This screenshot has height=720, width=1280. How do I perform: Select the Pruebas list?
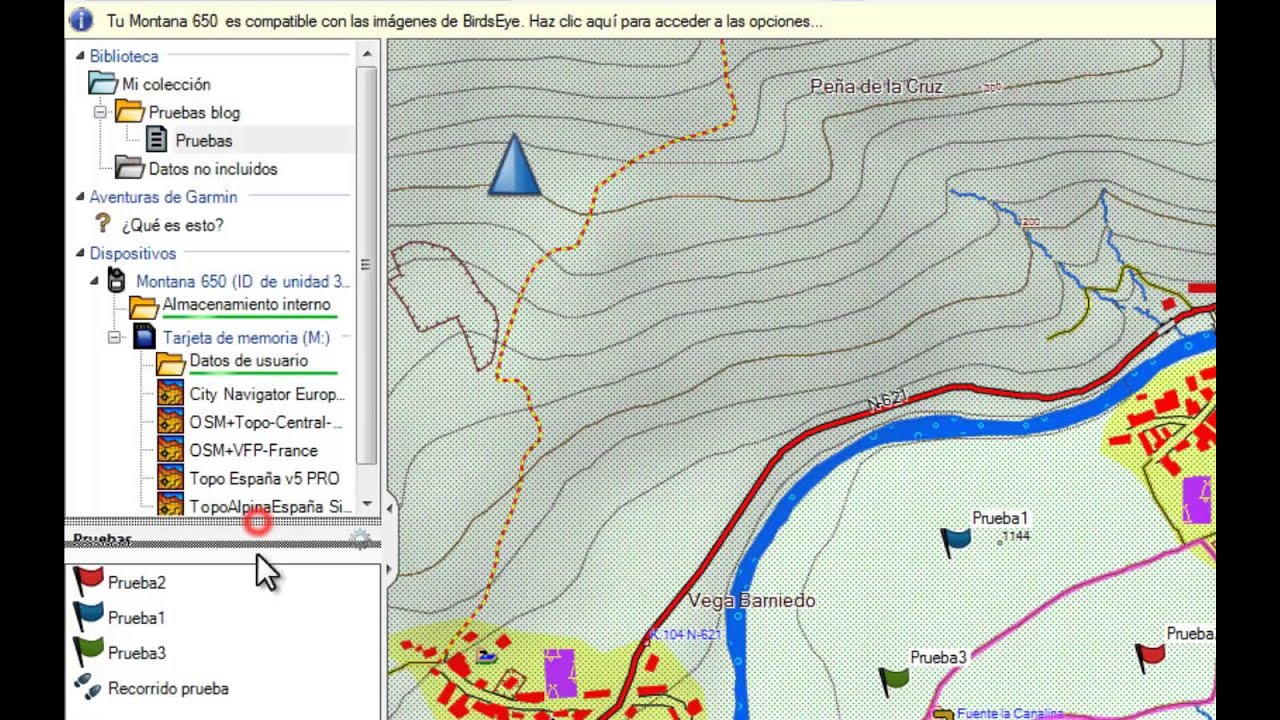[x=204, y=141]
